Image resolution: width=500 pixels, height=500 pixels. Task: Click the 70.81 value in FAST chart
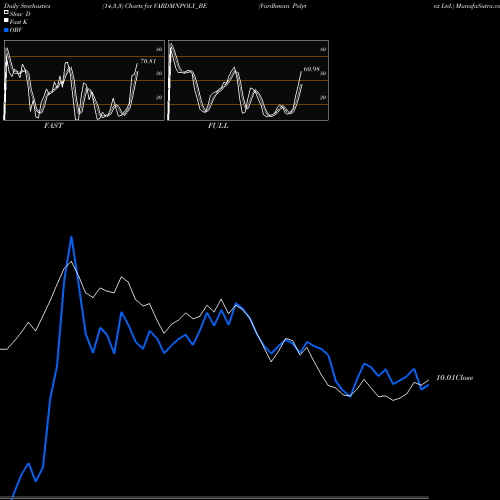[x=148, y=61]
